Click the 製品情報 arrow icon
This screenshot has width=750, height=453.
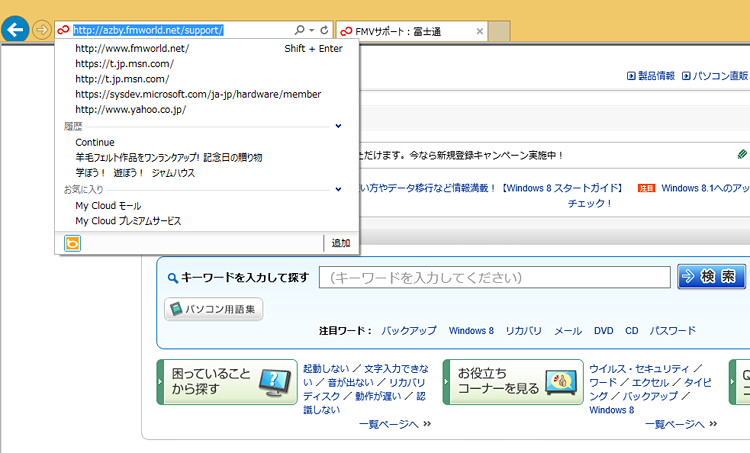631,76
